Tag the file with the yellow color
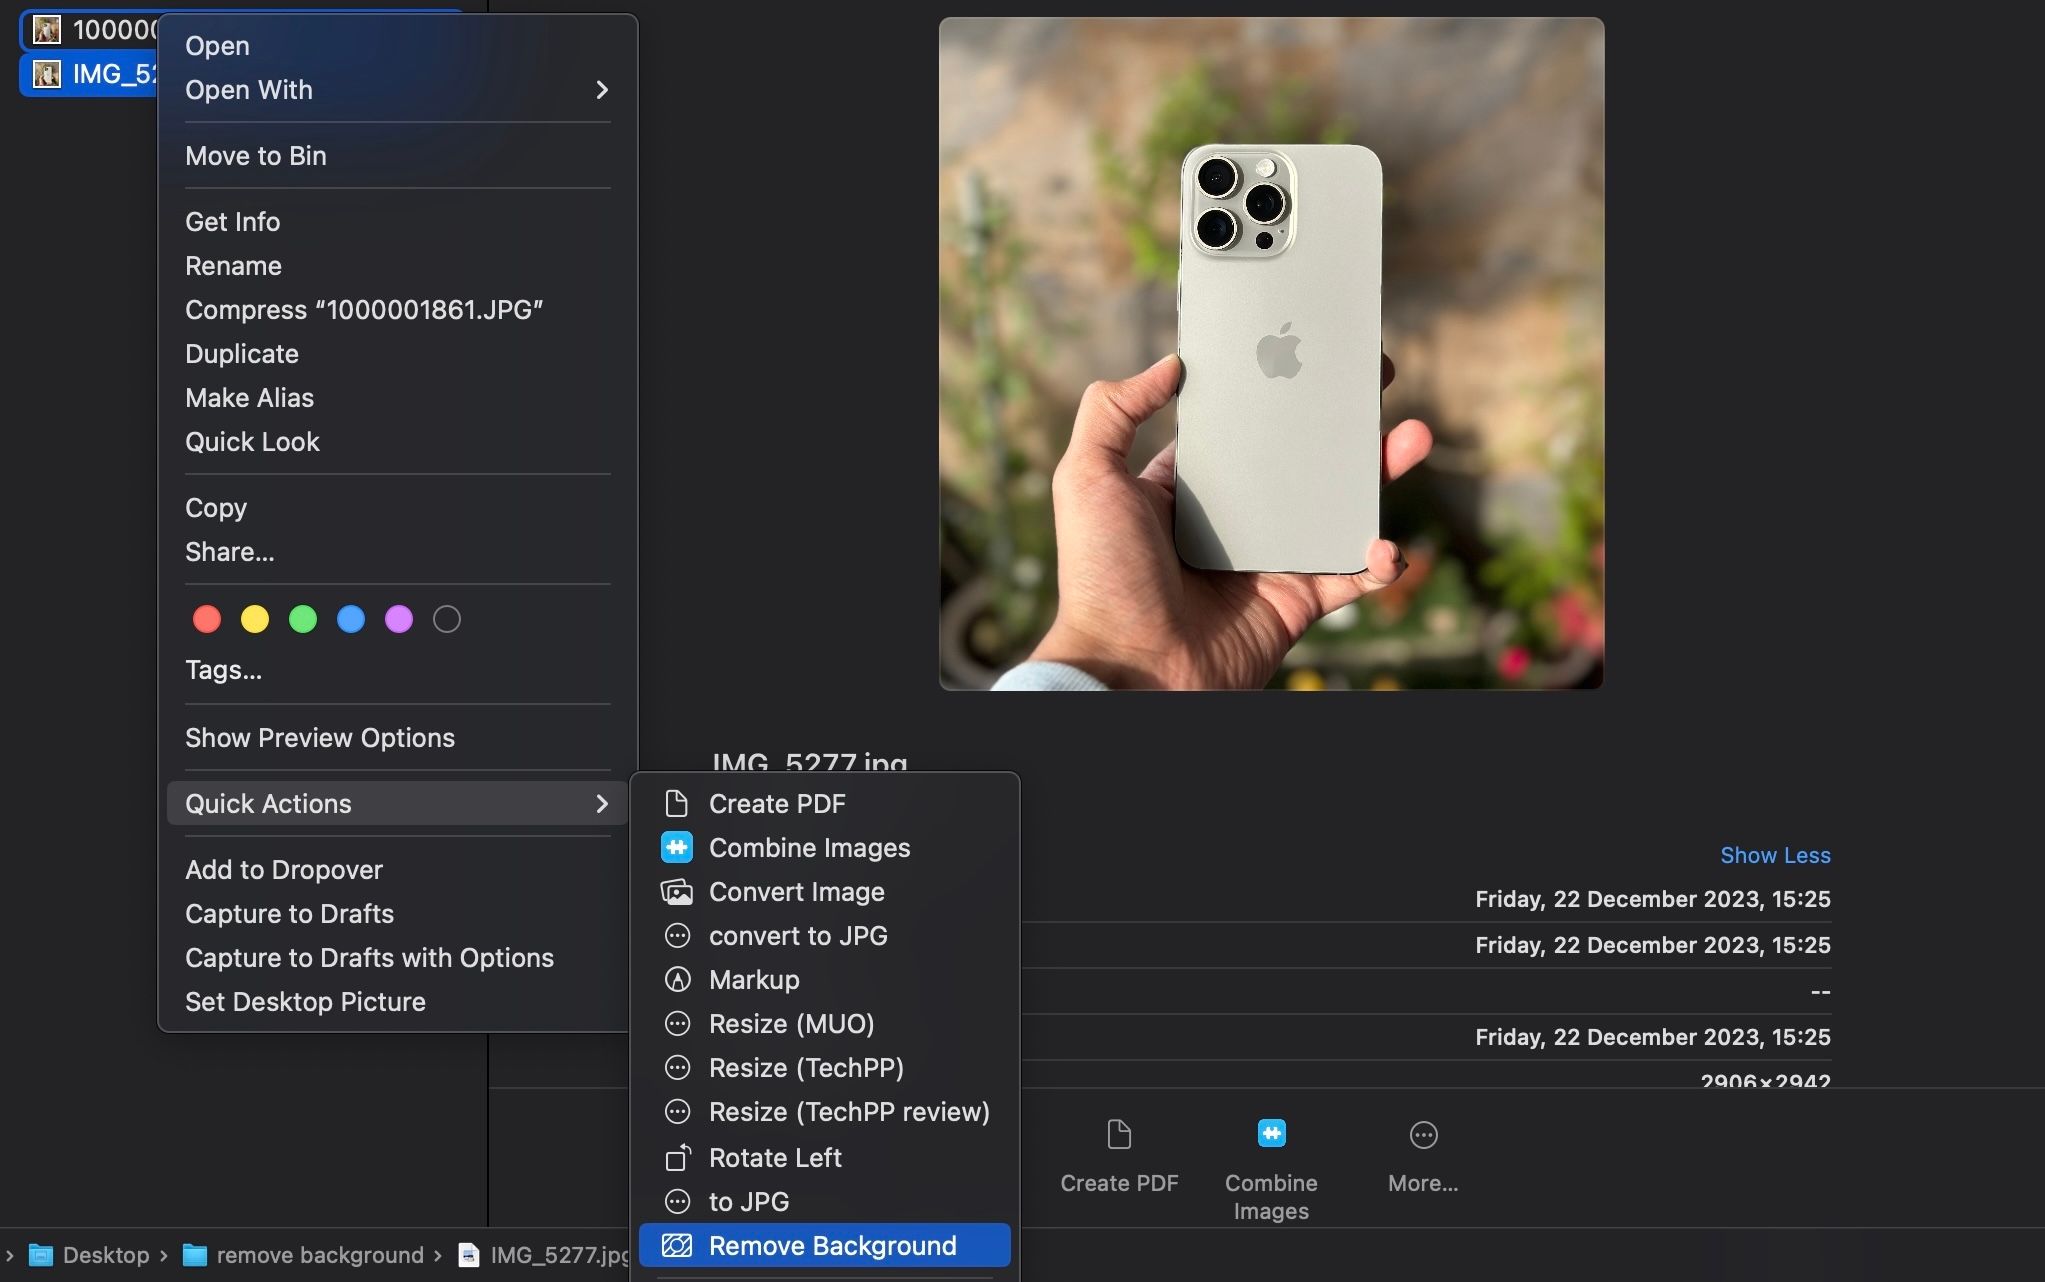2045x1282 pixels. tap(255, 619)
